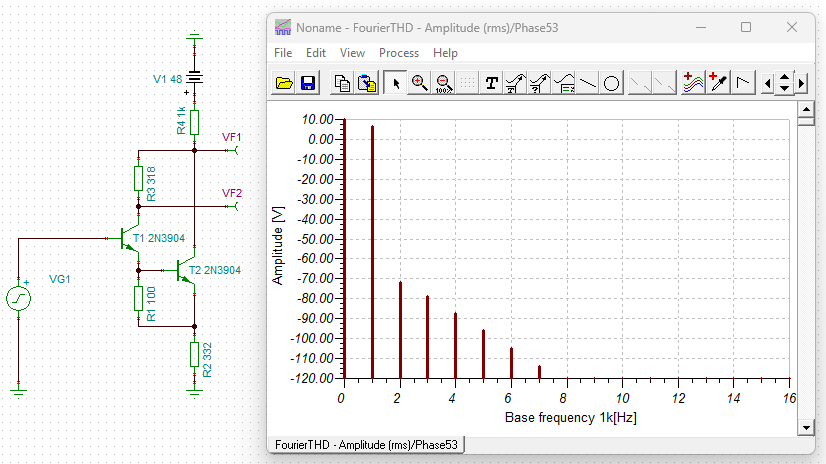
Task: Select the V1 48 battery symbol
Action: tap(194, 77)
